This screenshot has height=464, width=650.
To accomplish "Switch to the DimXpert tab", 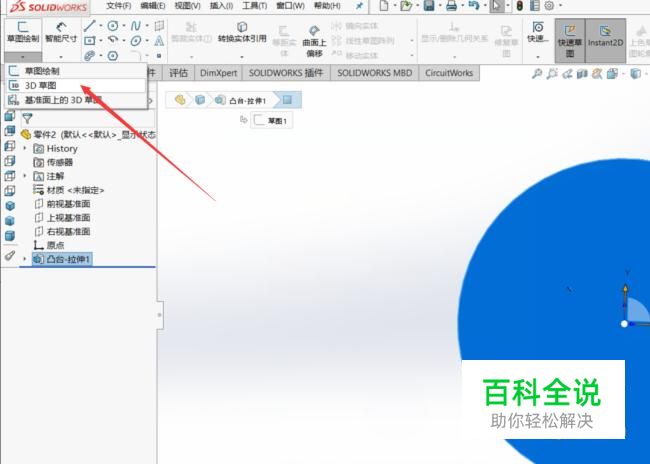I will click(x=218, y=73).
